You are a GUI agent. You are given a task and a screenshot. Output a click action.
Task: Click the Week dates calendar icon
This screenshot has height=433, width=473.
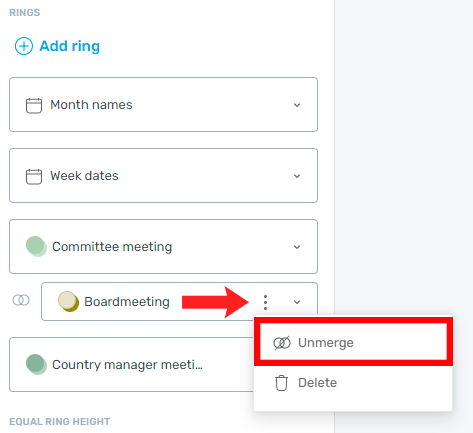[x=34, y=176]
